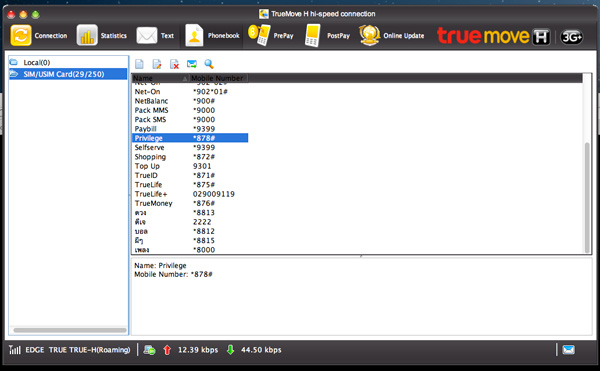Open the Connection section
This screenshot has width=600, height=371.
click(39, 35)
